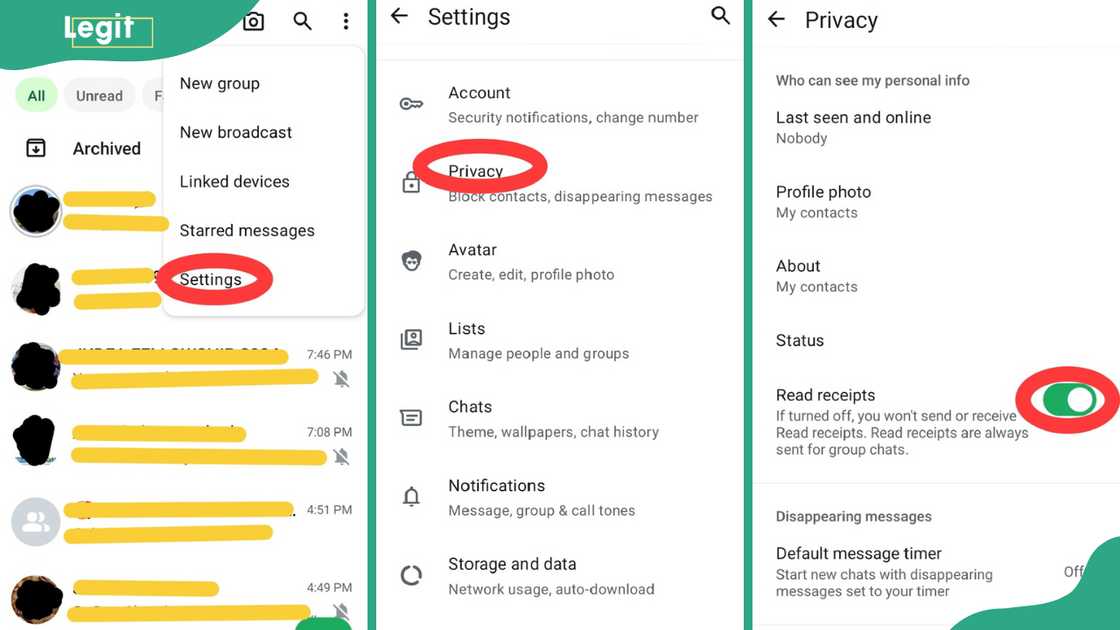
Task: Select the All chat filter chip
Action: point(36,96)
